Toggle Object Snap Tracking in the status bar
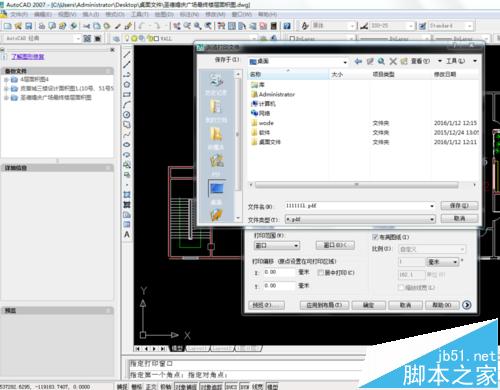This screenshot has height=390, width=500. click(211, 386)
